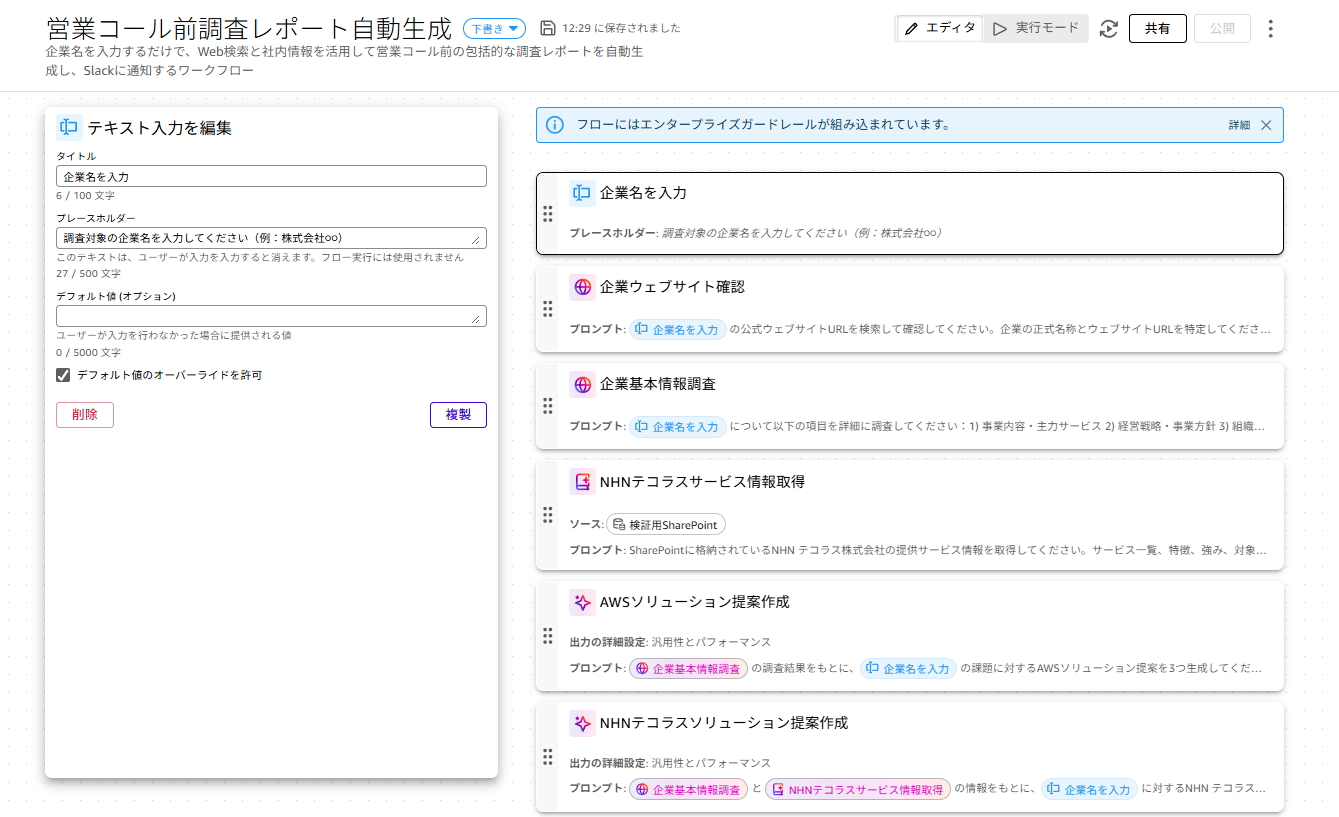Click the flow title 営業コール前調査レポート自動生成

click(249, 29)
